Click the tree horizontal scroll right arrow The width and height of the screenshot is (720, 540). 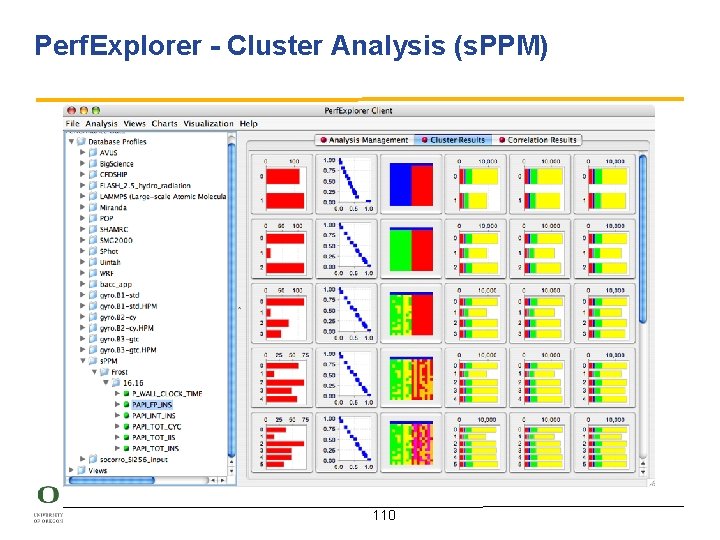click(x=223, y=480)
